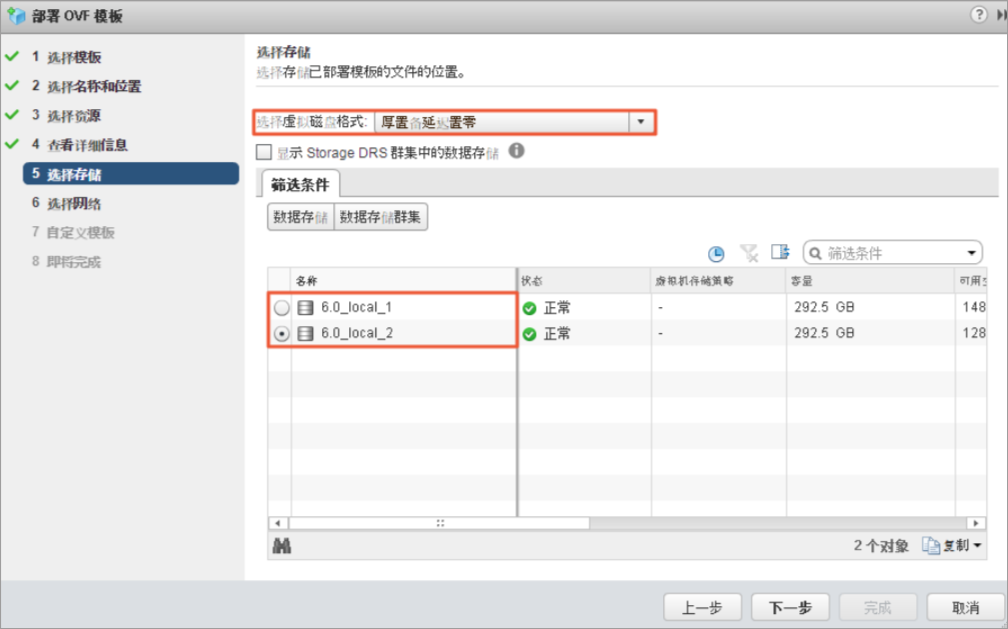Click the 筛选条件 filter input field

893,253
